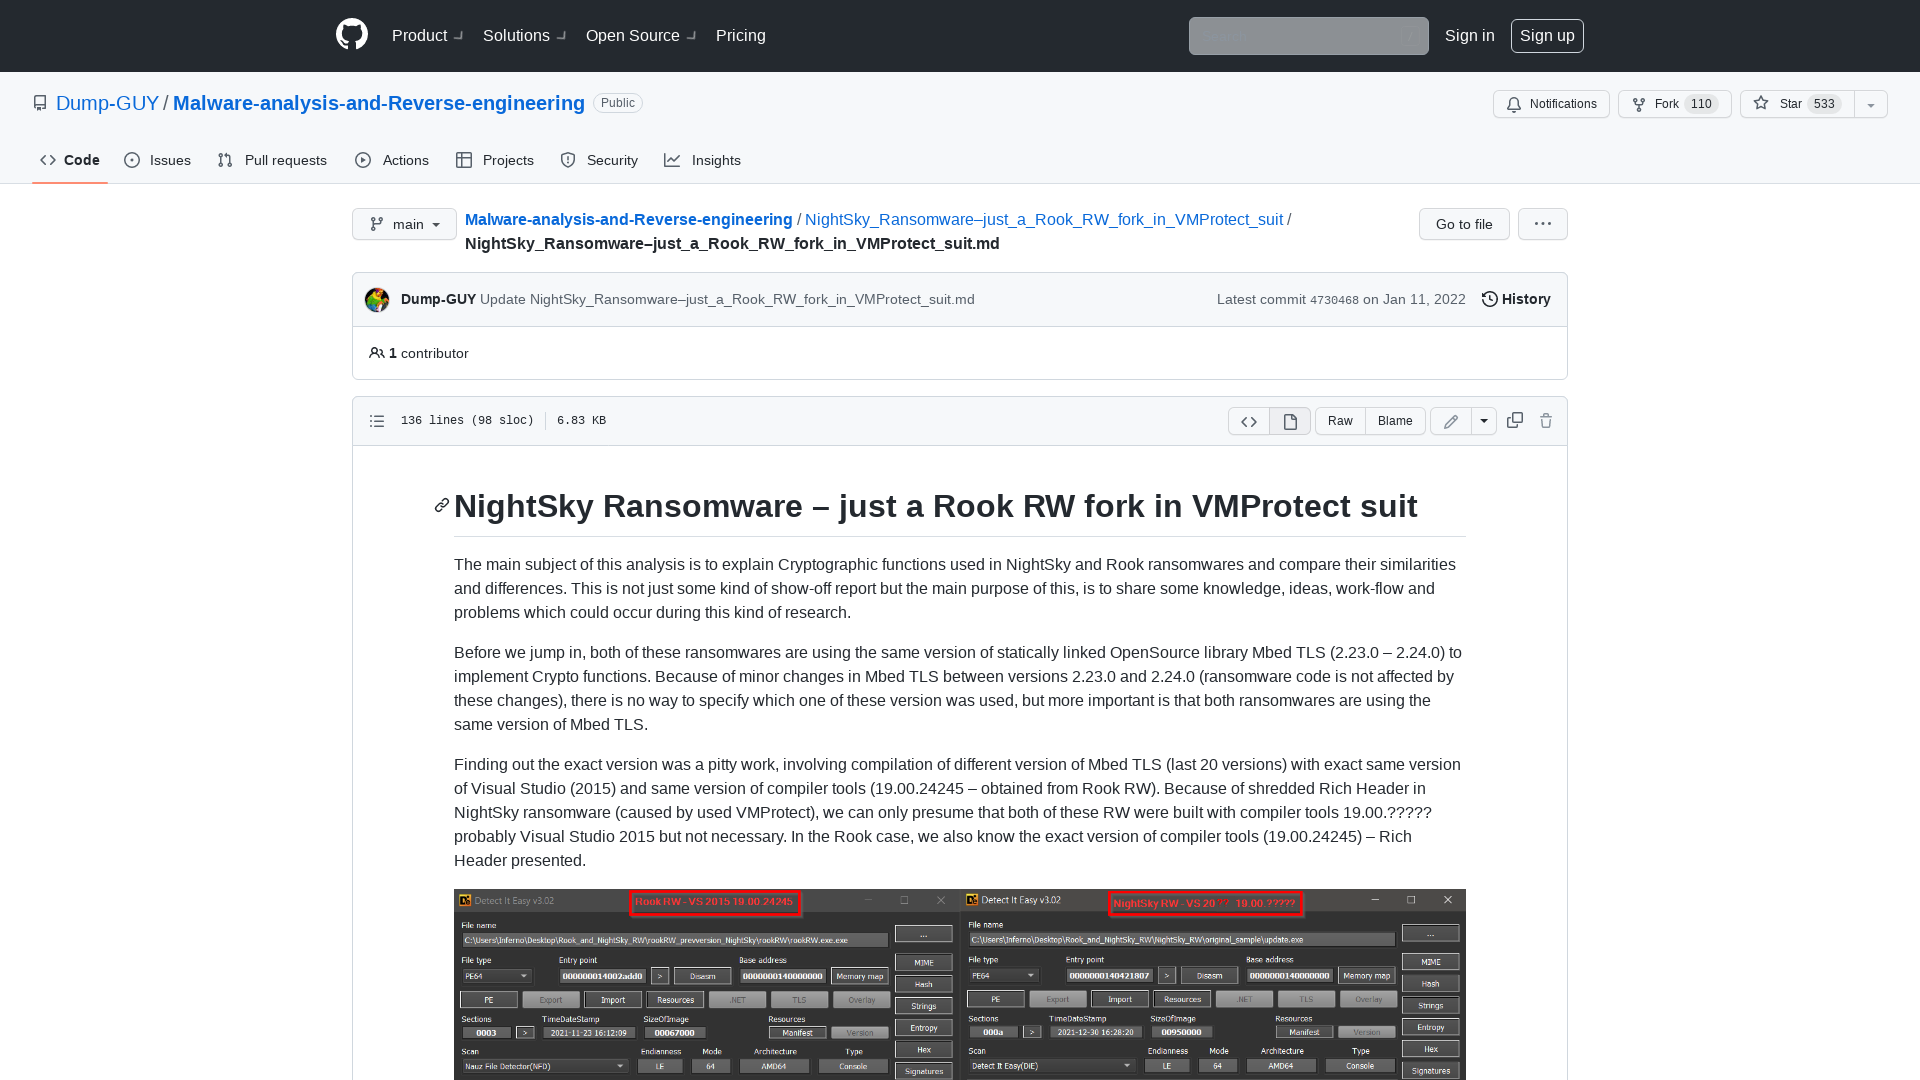Viewport: 1920px width, 1080px height.
Task: Open the Detect It Easy screenshot image
Action: click(x=960, y=984)
